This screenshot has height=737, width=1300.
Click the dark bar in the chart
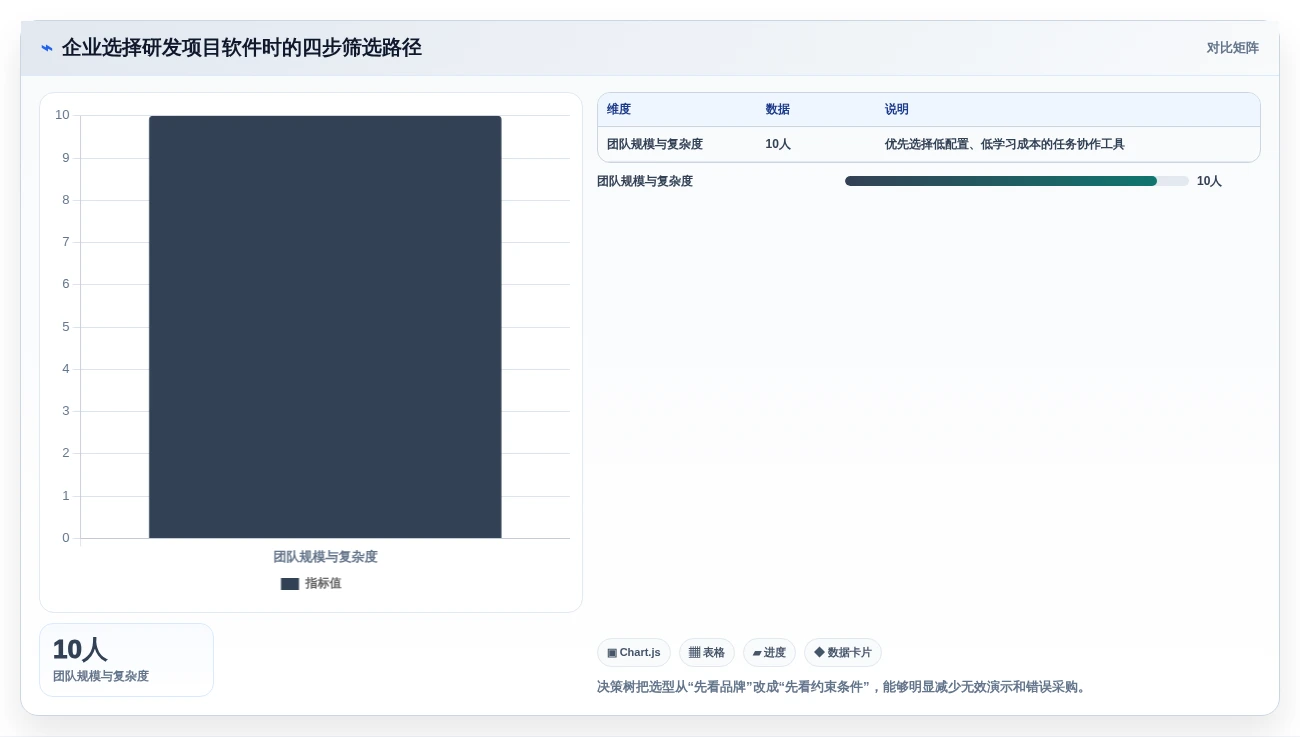tap(325, 327)
